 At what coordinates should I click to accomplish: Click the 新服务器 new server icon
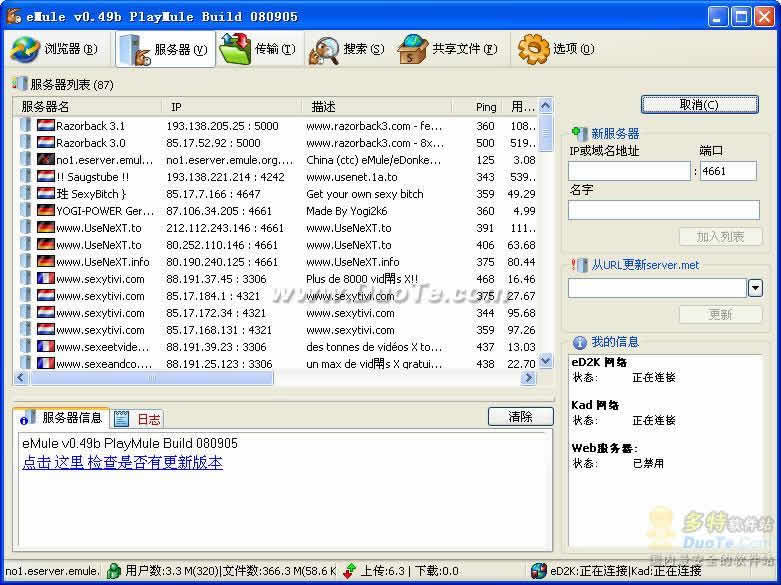click(579, 133)
